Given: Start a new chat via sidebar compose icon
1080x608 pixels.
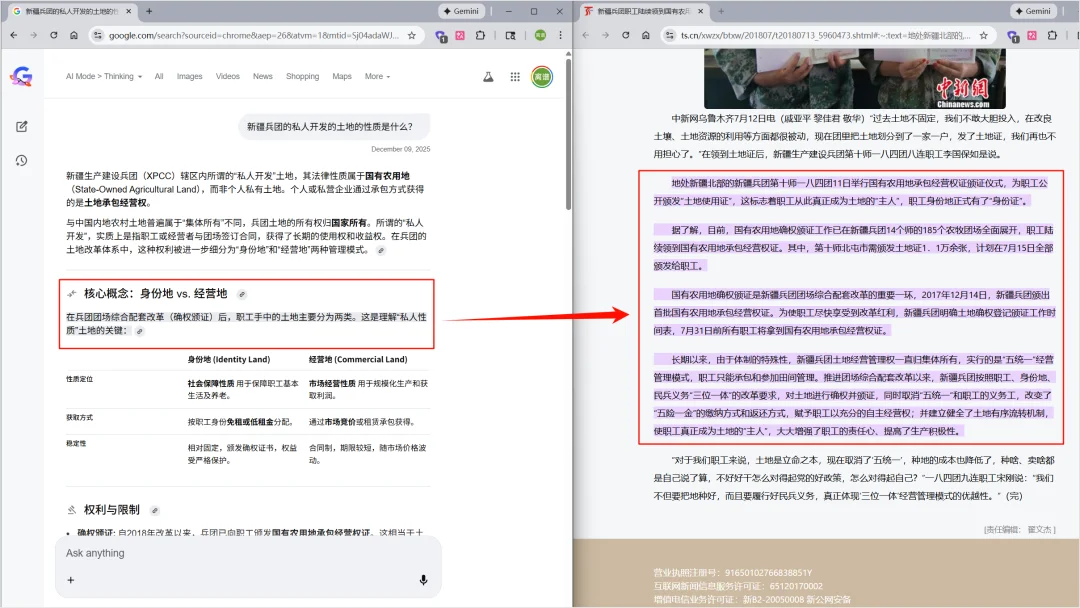Looking at the screenshot, I should pyautogui.click(x=21, y=126).
